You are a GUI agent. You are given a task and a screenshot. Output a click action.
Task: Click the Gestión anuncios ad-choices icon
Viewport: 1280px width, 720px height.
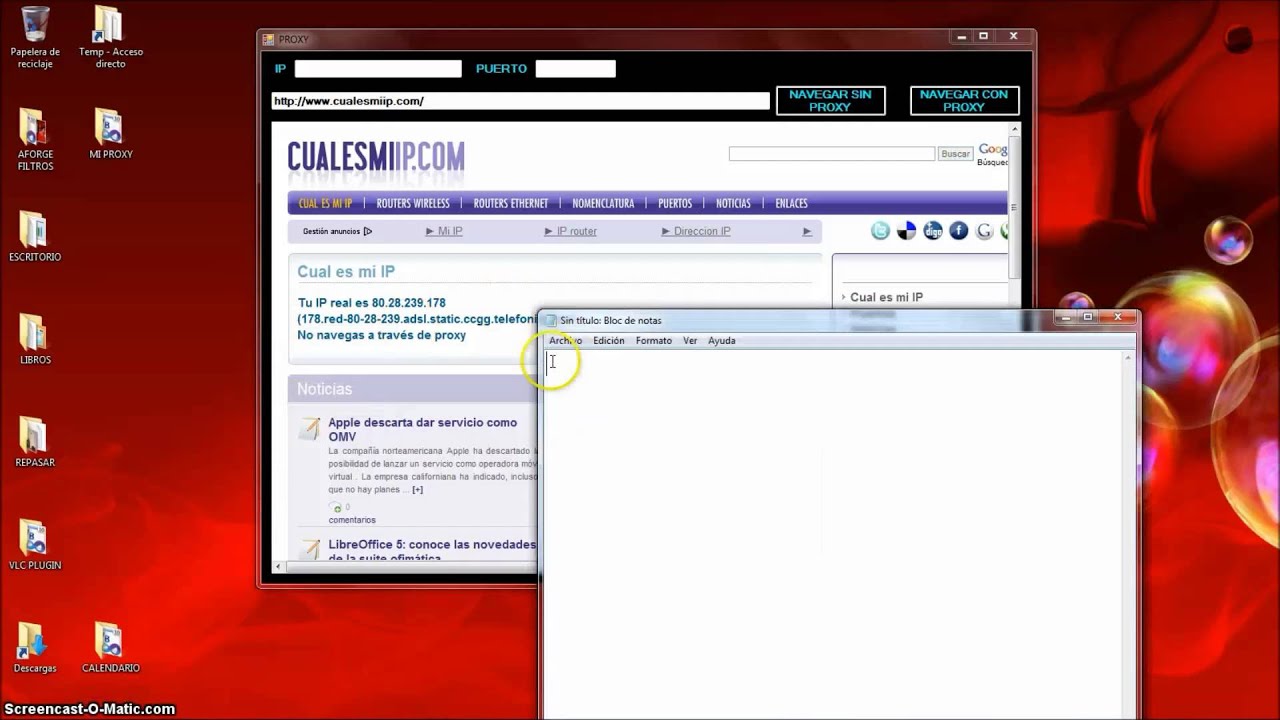[368, 231]
